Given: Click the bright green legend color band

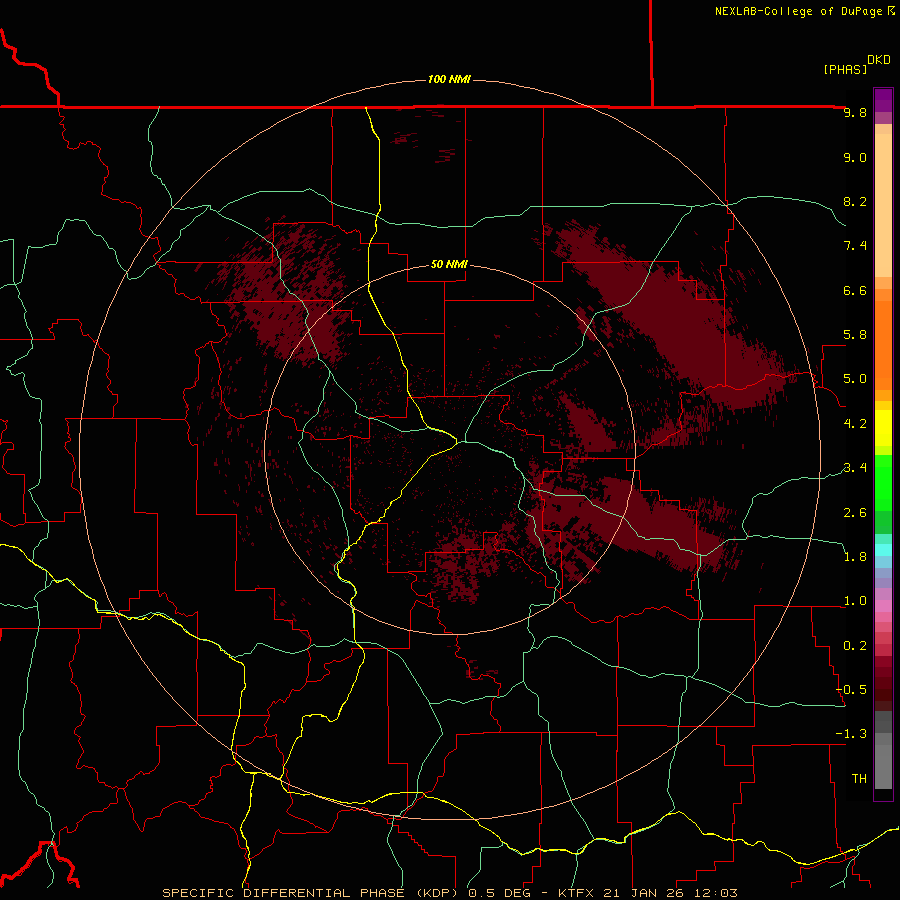Looking at the screenshot, I should 883,483.
